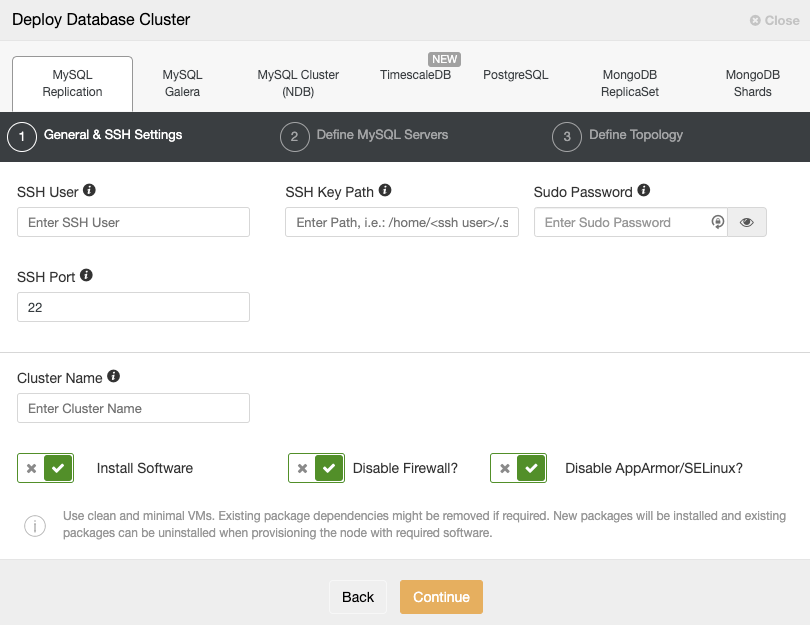Switch to the MySQL Galera tab
The width and height of the screenshot is (810, 625).
[182, 83]
